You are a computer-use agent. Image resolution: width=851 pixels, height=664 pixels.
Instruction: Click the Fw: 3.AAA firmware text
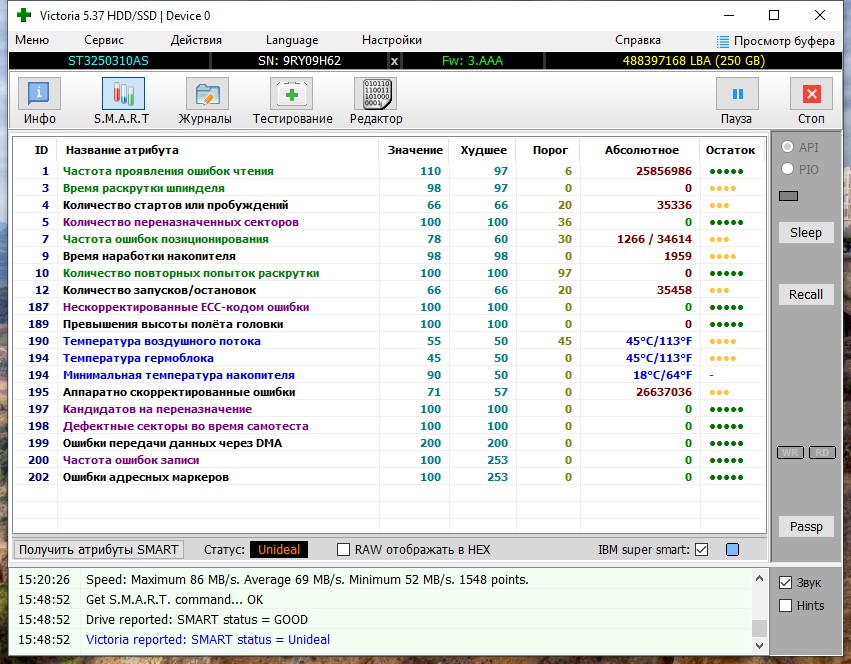coord(472,61)
